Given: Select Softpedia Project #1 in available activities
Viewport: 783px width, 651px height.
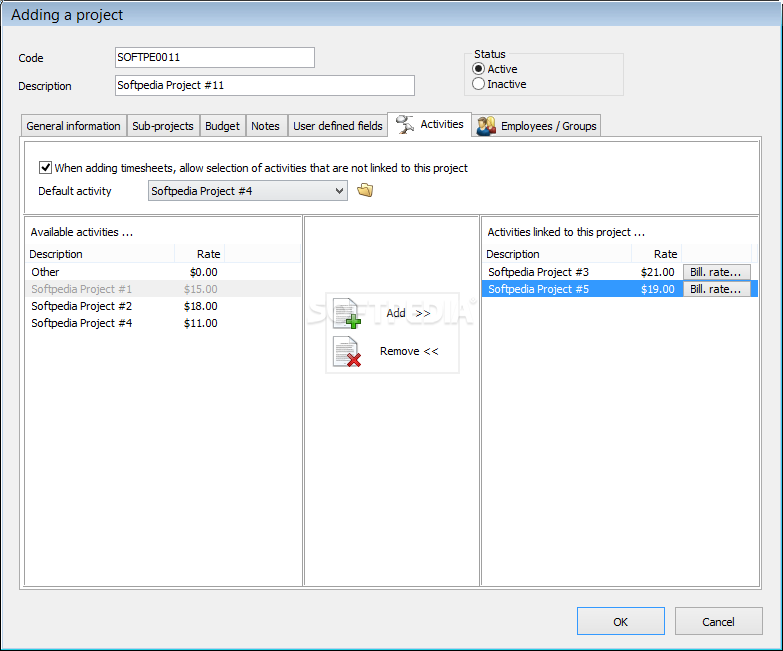Looking at the screenshot, I should 163,289.
